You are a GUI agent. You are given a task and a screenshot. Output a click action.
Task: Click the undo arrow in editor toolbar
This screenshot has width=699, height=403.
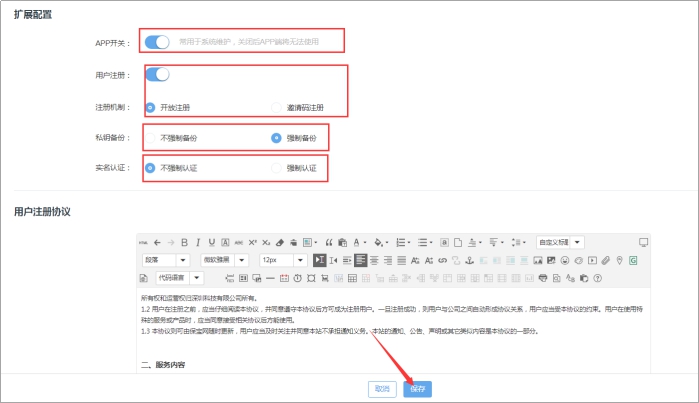[157, 242]
